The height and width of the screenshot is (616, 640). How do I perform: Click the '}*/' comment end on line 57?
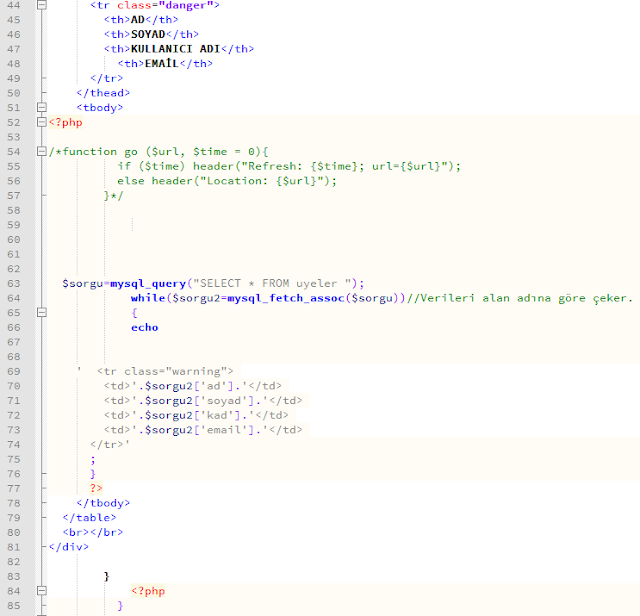point(113,196)
